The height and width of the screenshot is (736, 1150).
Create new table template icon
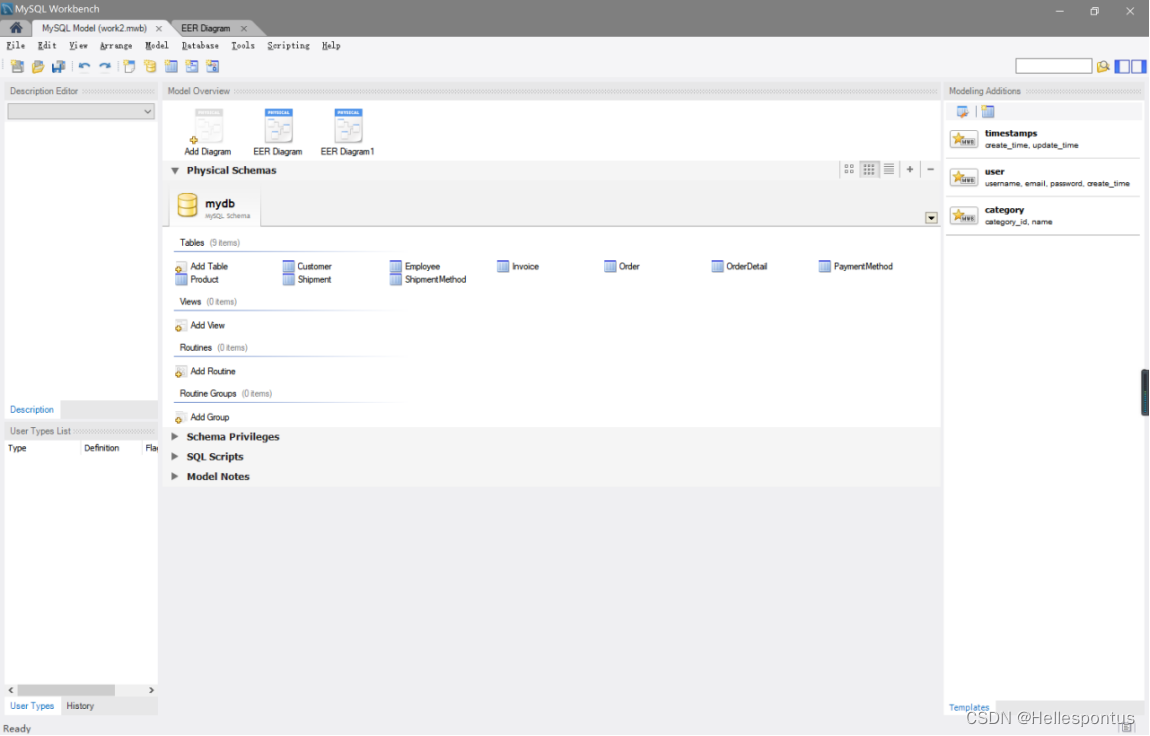click(988, 111)
